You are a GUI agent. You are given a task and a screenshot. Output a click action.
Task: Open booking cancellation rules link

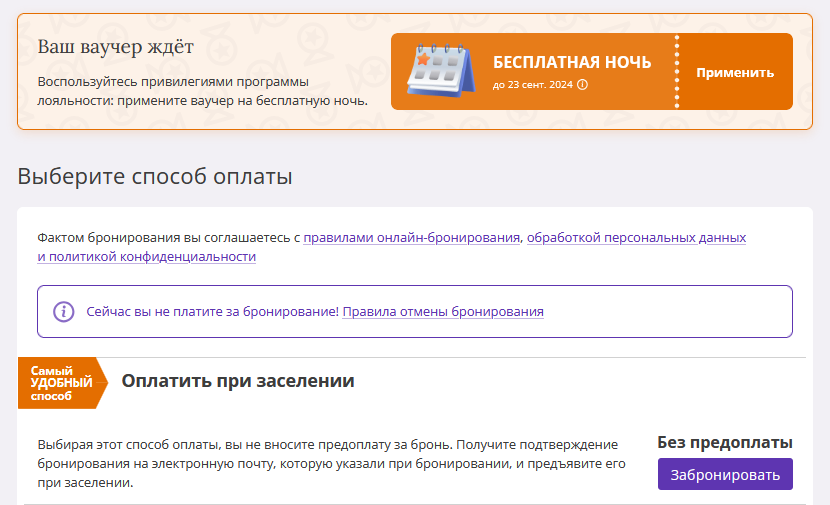(x=443, y=312)
